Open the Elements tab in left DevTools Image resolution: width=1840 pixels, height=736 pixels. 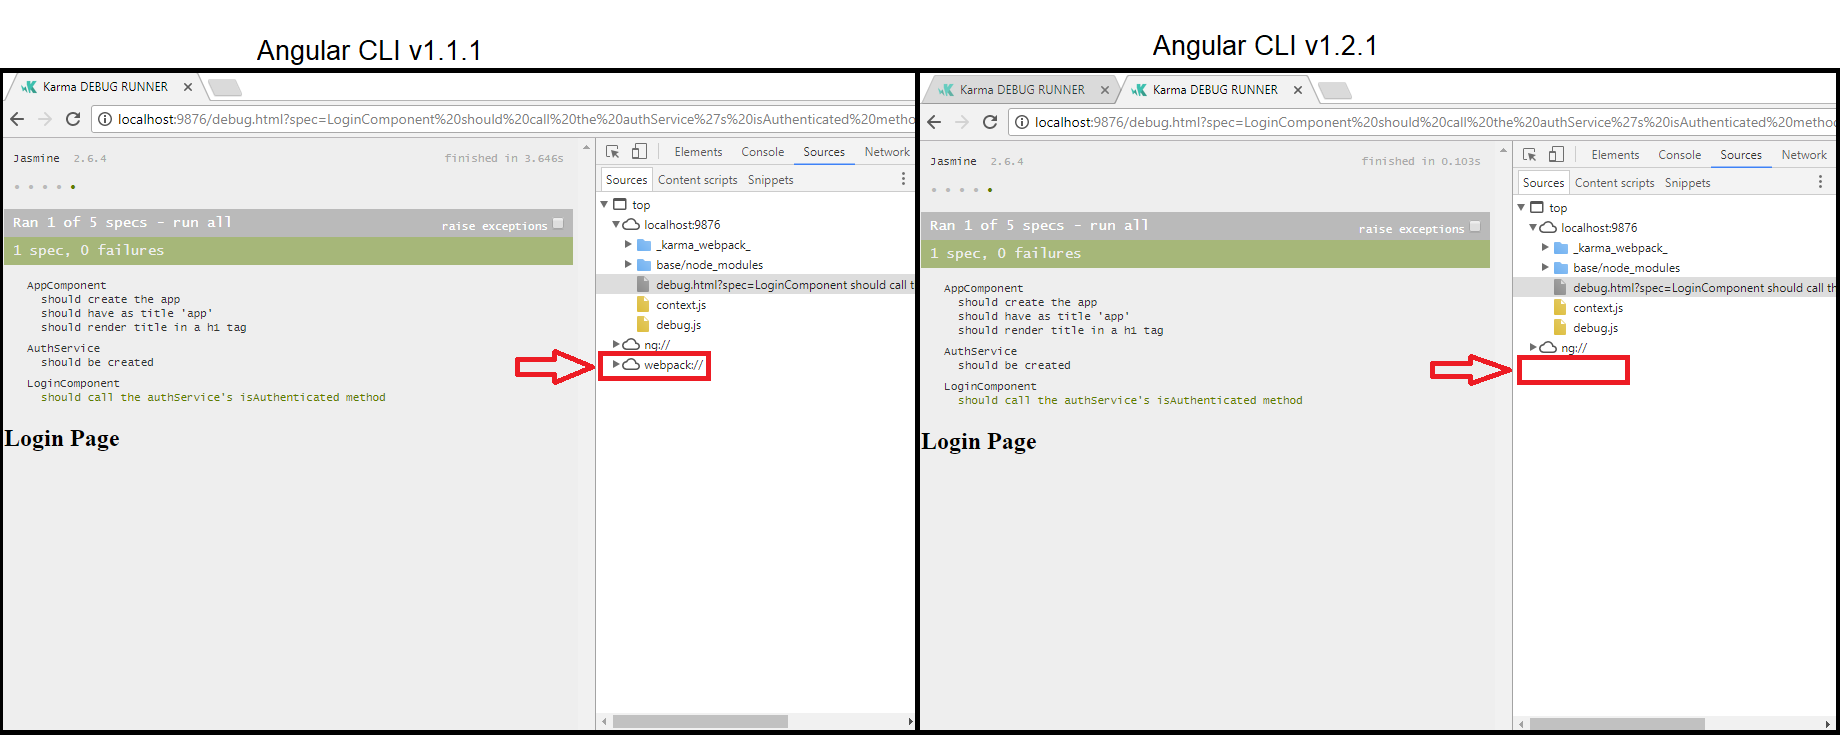698,152
